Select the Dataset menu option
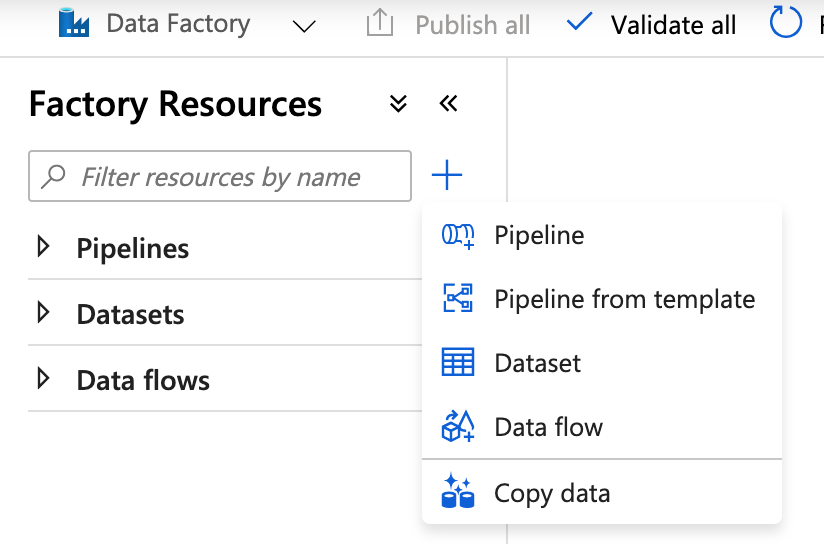Screen dimensions: 824x544 click(x=602, y=363)
